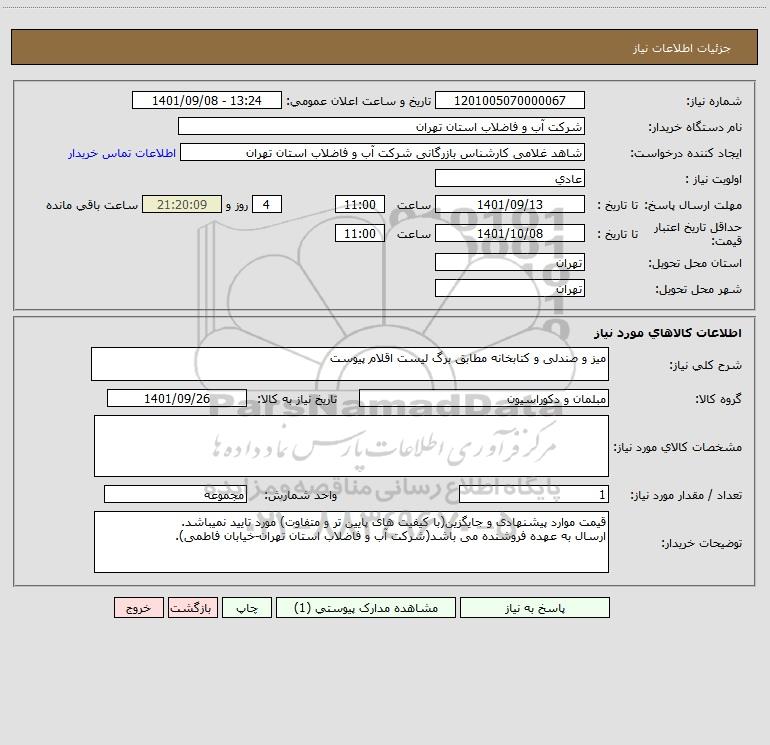Click price validity date 1401/10/08
The height and width of the screenshot is (745, 770).
510,233
